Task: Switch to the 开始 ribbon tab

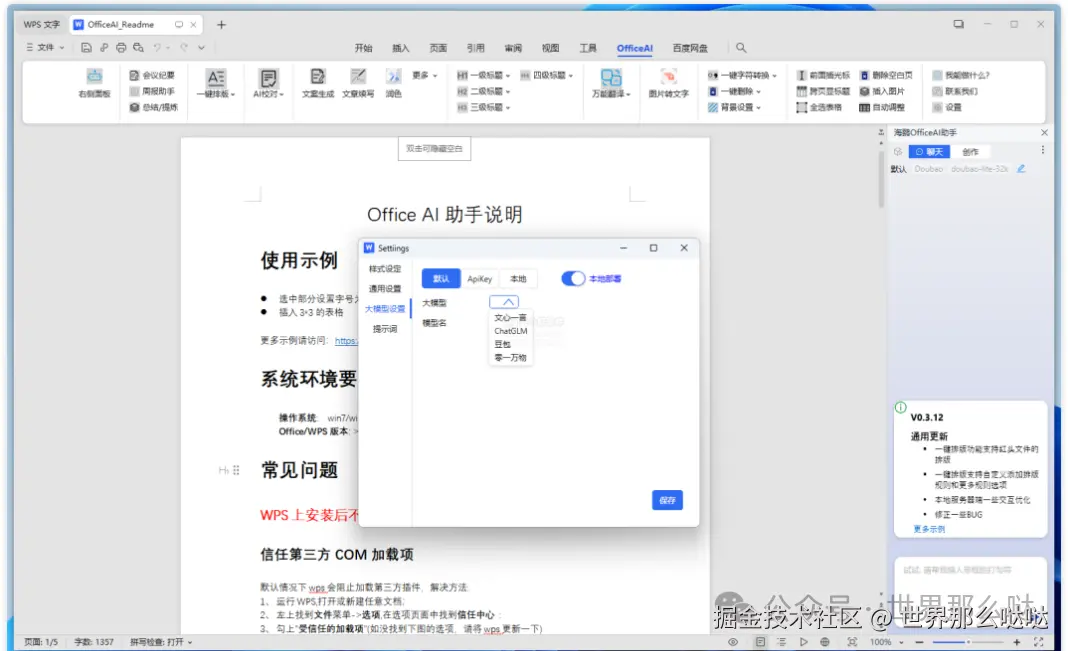Action: pyautogui.click(x=363, y=48)
